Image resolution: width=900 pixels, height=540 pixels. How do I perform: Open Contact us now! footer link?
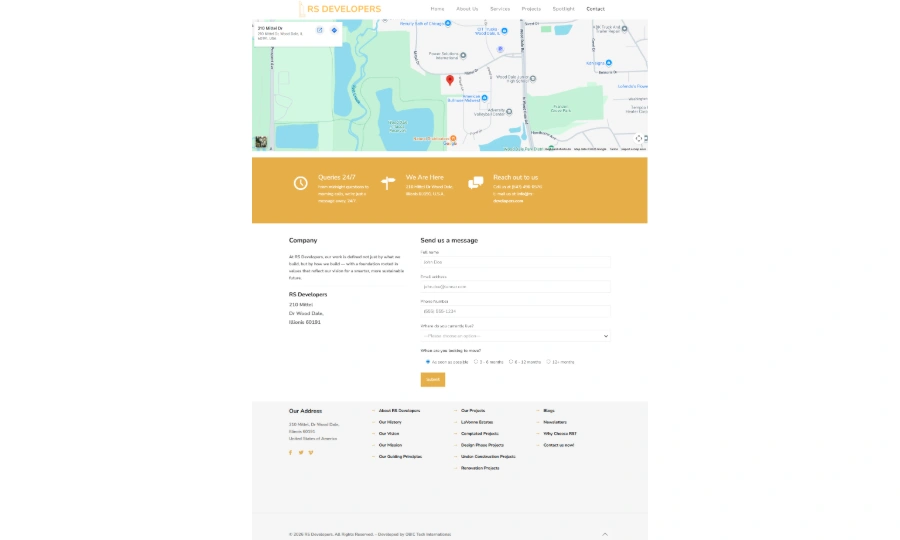[x=558, y=445]
